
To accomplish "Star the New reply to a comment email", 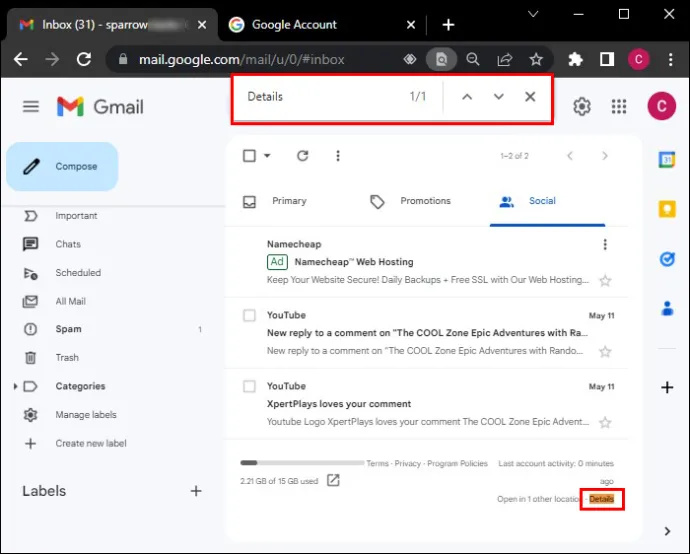I will click(x=606, y=351).
